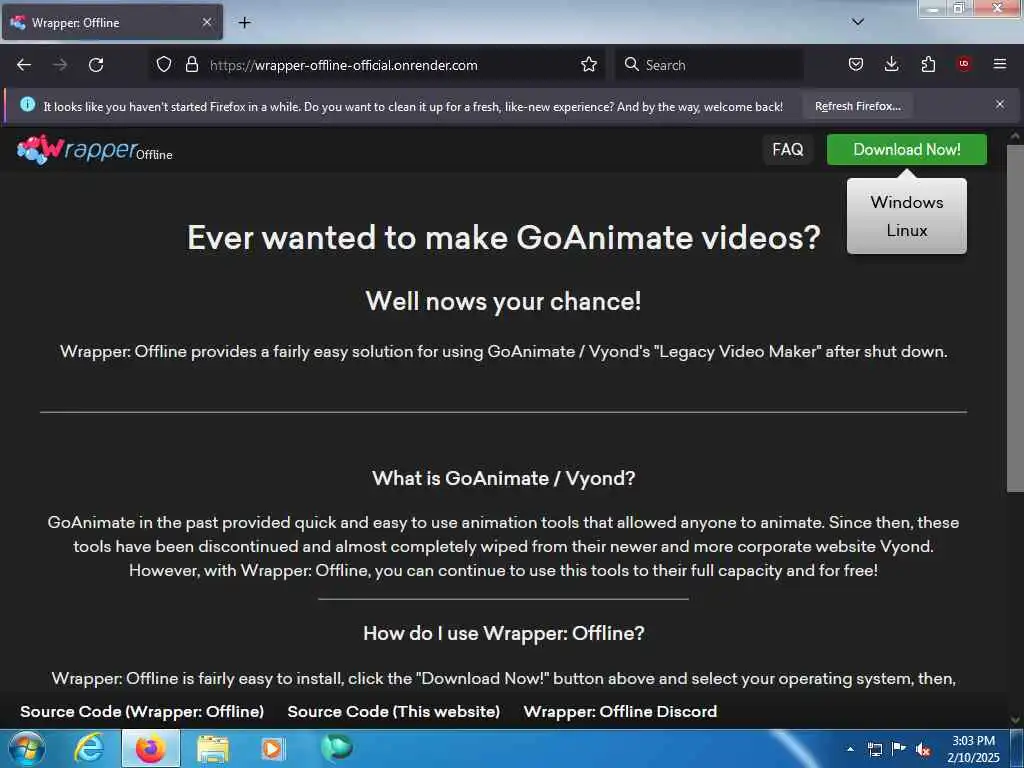The image size is (1024, 768).
Task: Open the Extensions puzzle icon
Action: tap(928, 64)
